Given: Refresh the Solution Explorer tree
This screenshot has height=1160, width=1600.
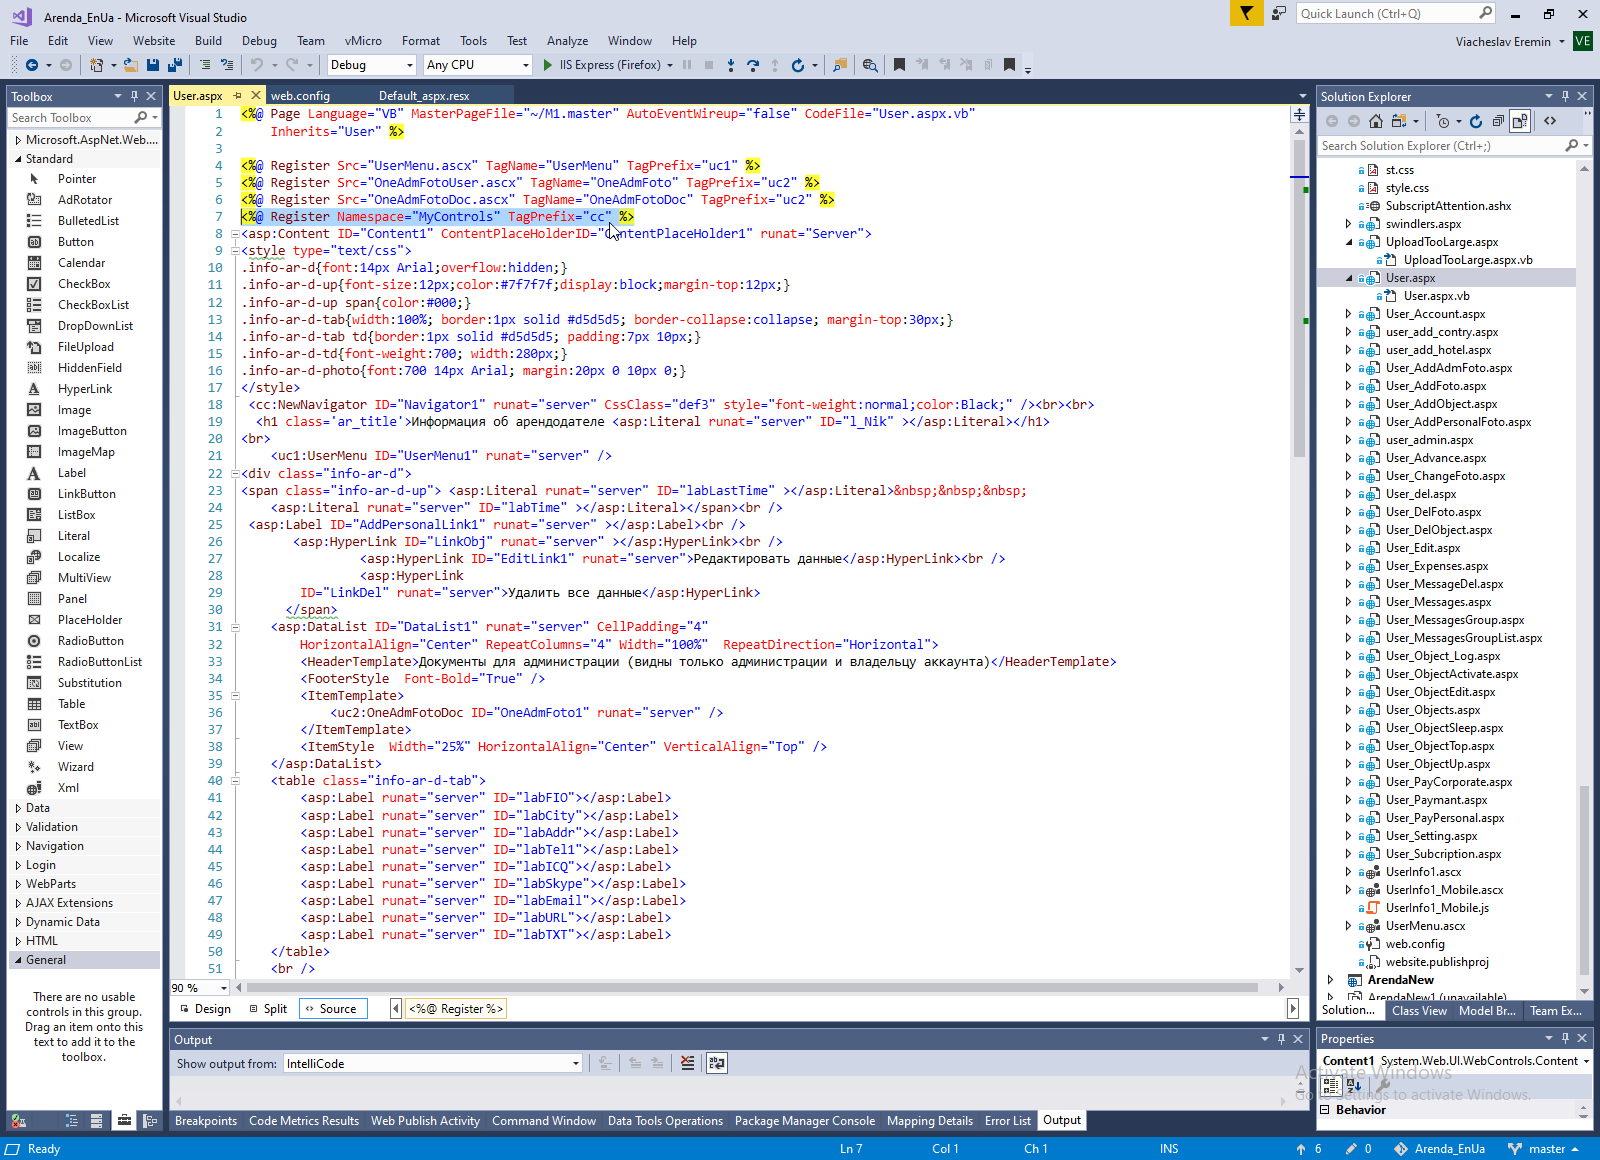Looking at the screenshot, I should click(x=1476, y=121).
